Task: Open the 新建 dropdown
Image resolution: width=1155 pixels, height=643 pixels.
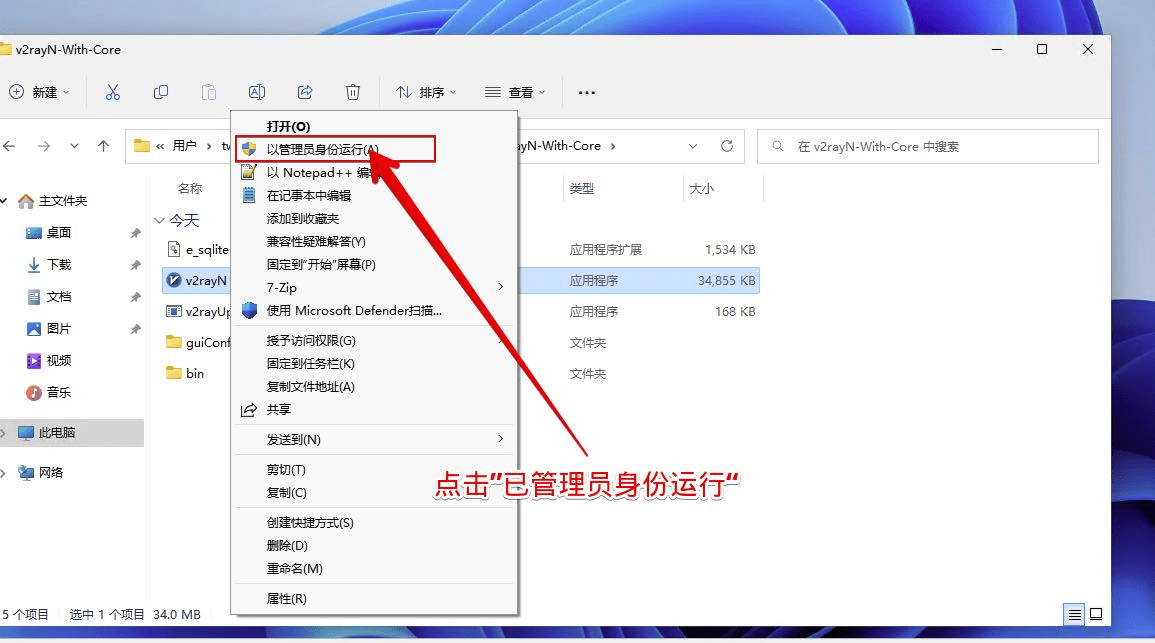Action: (39, 92)
